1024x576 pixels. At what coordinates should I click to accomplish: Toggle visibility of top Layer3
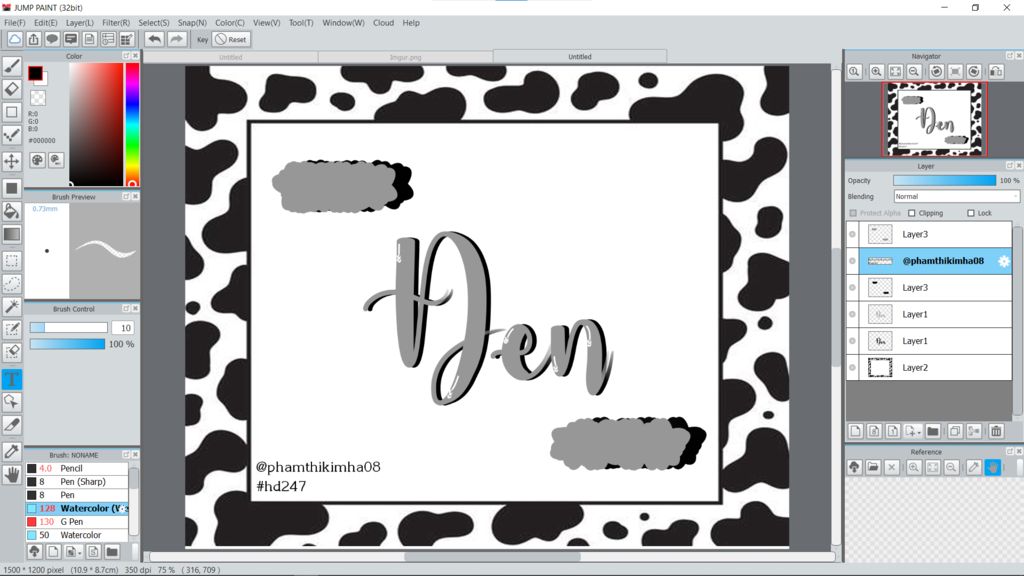click(x=852, y=234)
